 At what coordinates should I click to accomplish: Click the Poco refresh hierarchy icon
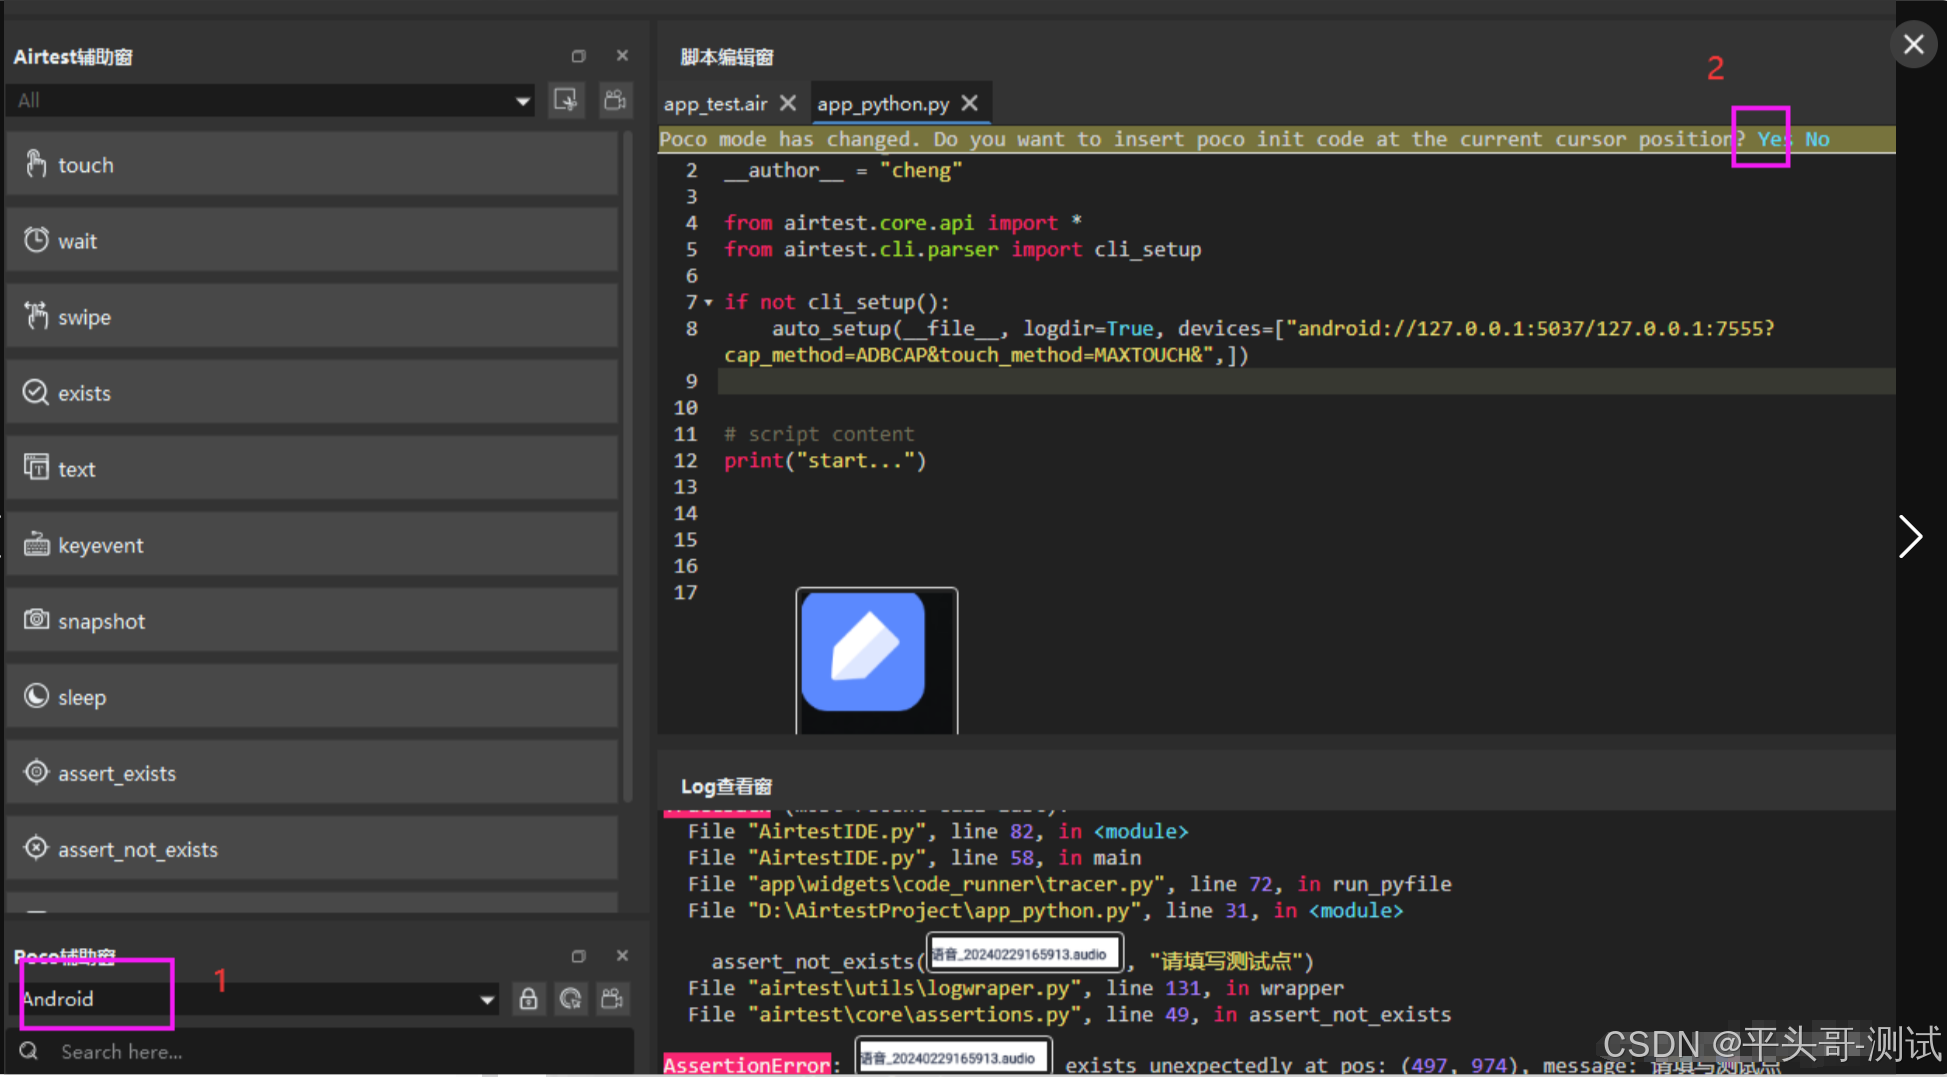(x=570, y=998)
